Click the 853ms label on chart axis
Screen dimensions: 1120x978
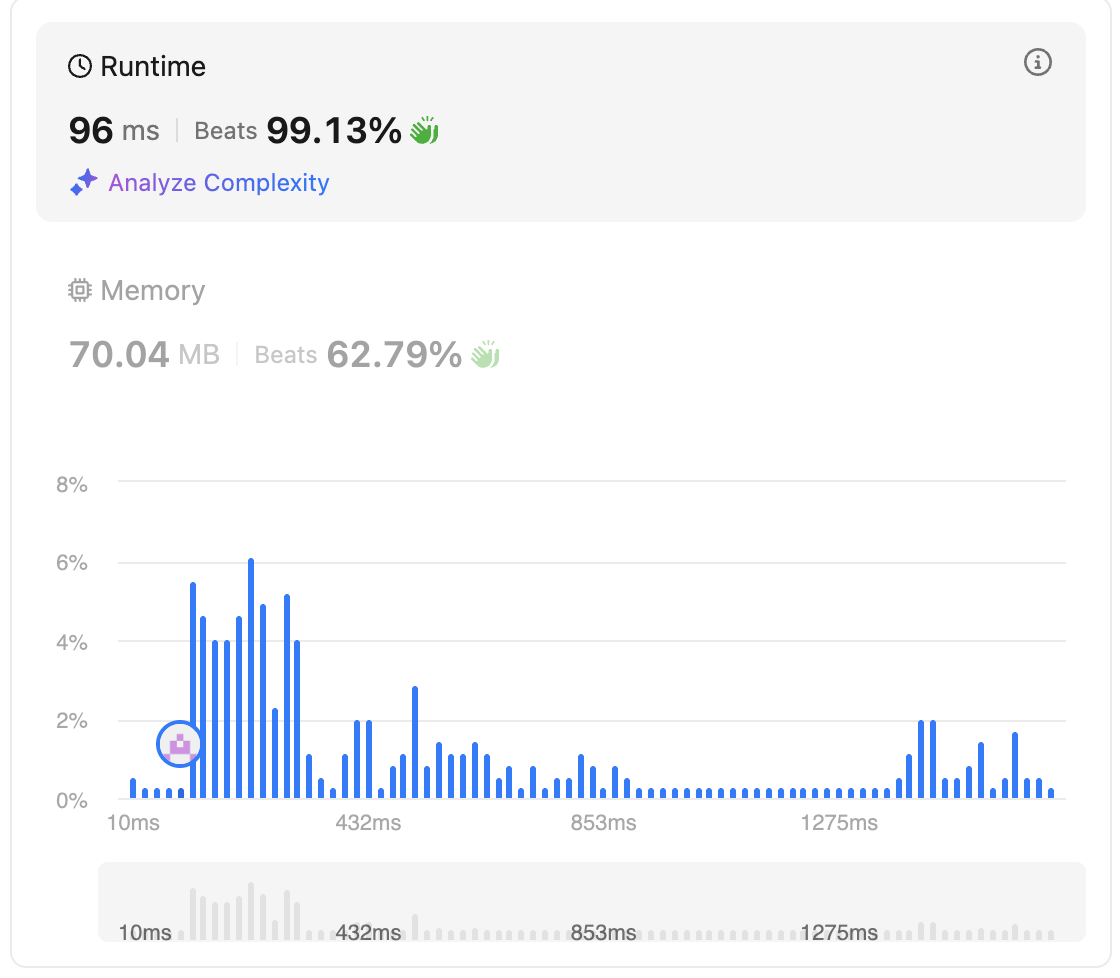click(x=603, y=824)
